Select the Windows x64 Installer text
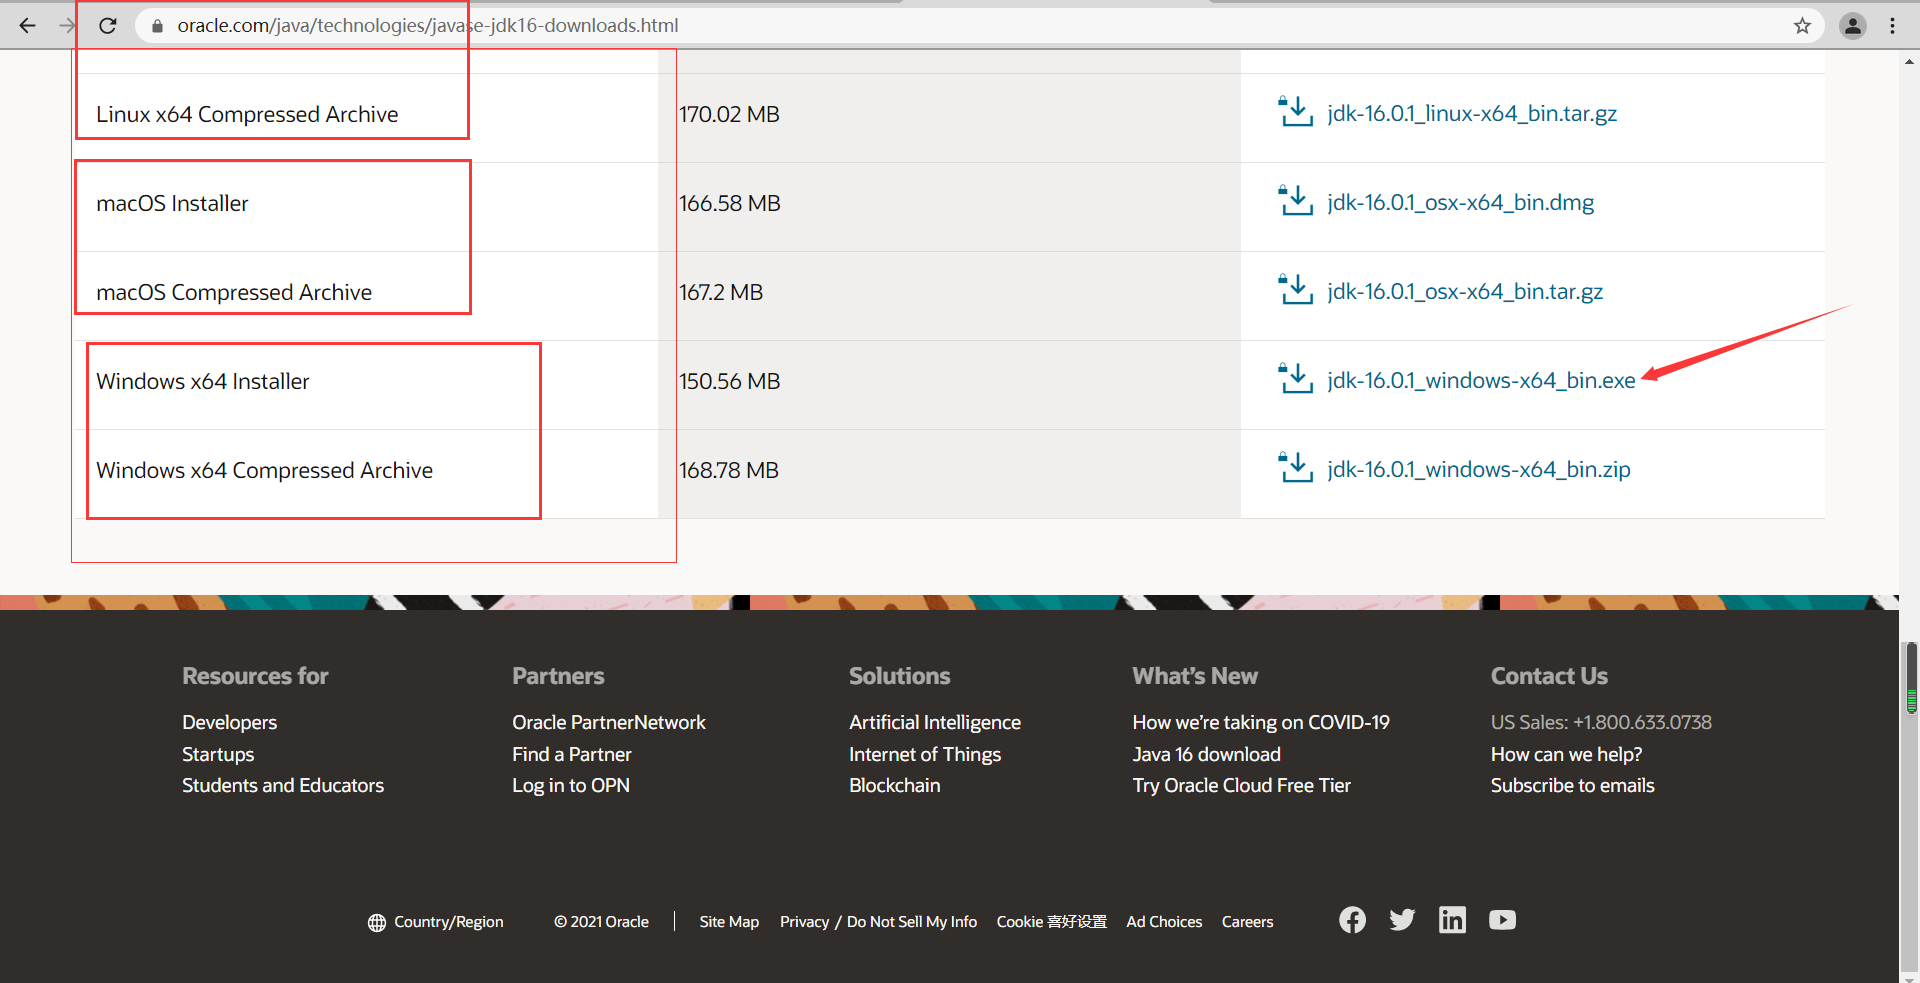The width and height of the screenshot is (1920, 983). (x=203, y=381)
